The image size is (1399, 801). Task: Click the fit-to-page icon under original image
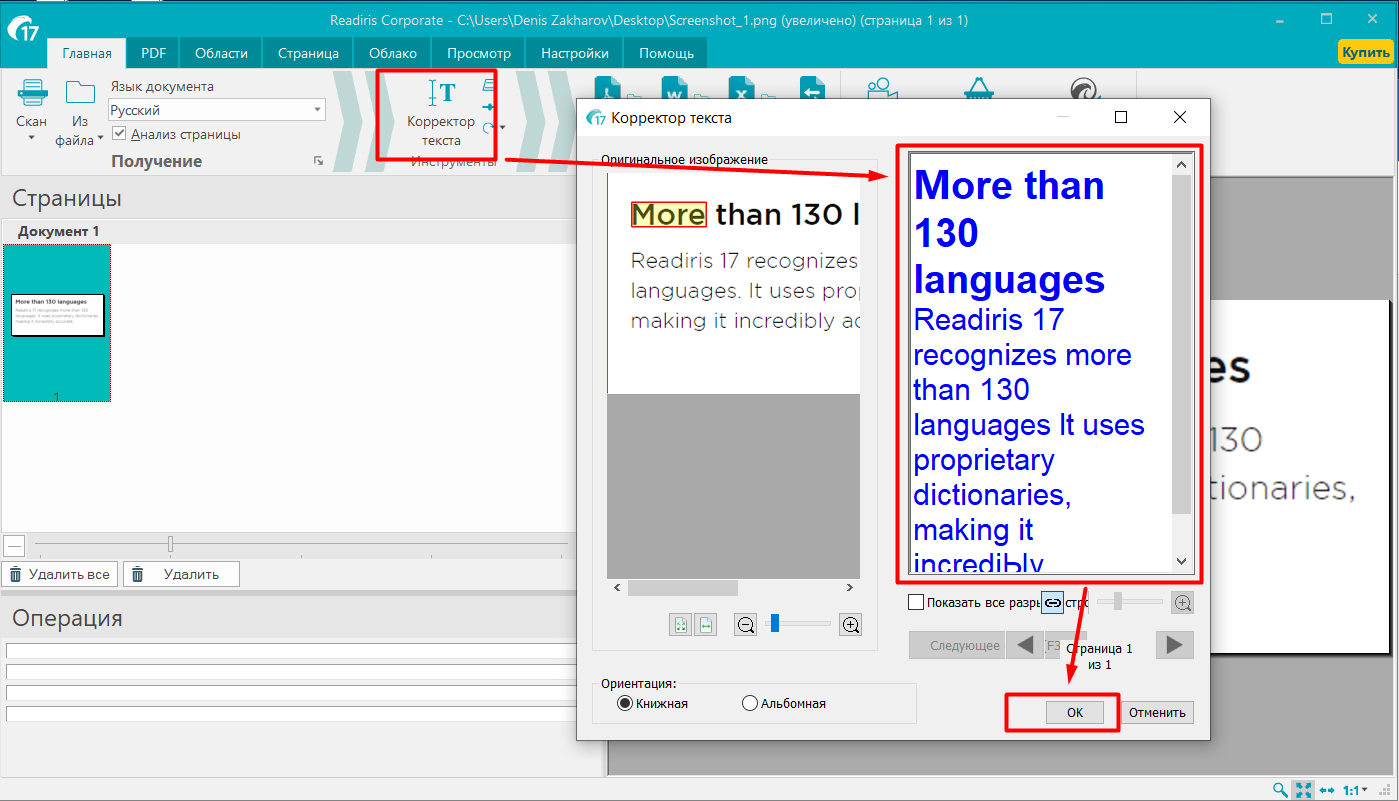click(680, 625)
